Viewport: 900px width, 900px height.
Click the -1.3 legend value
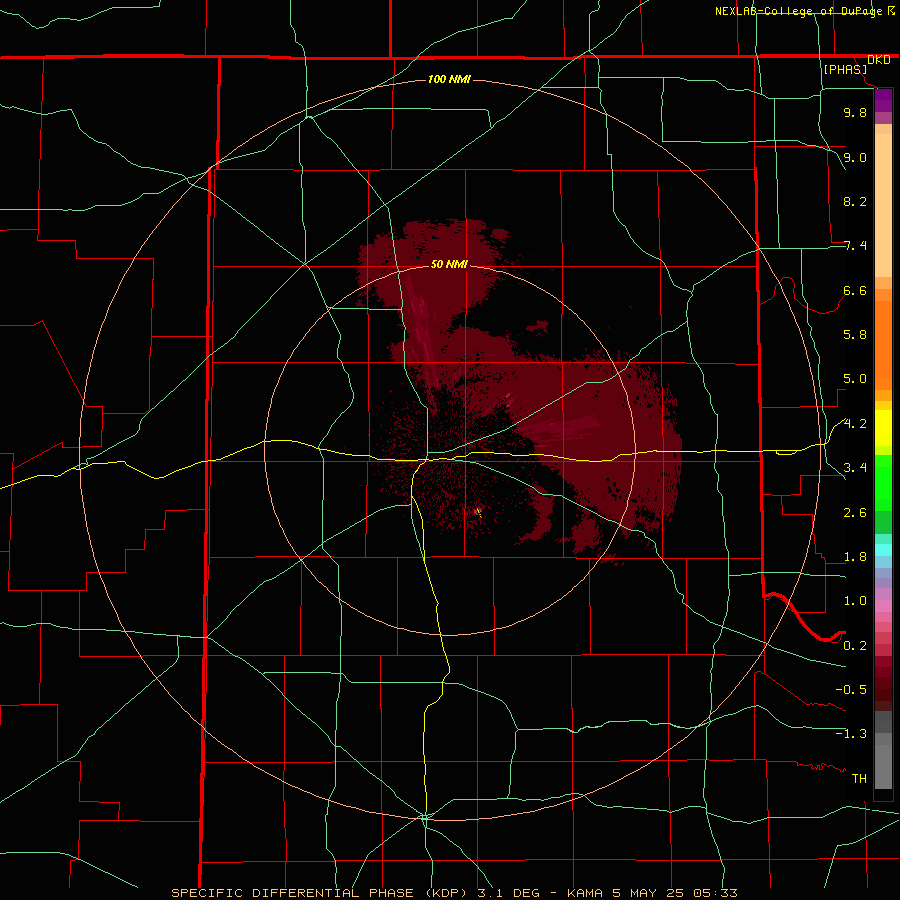(851, 734)
